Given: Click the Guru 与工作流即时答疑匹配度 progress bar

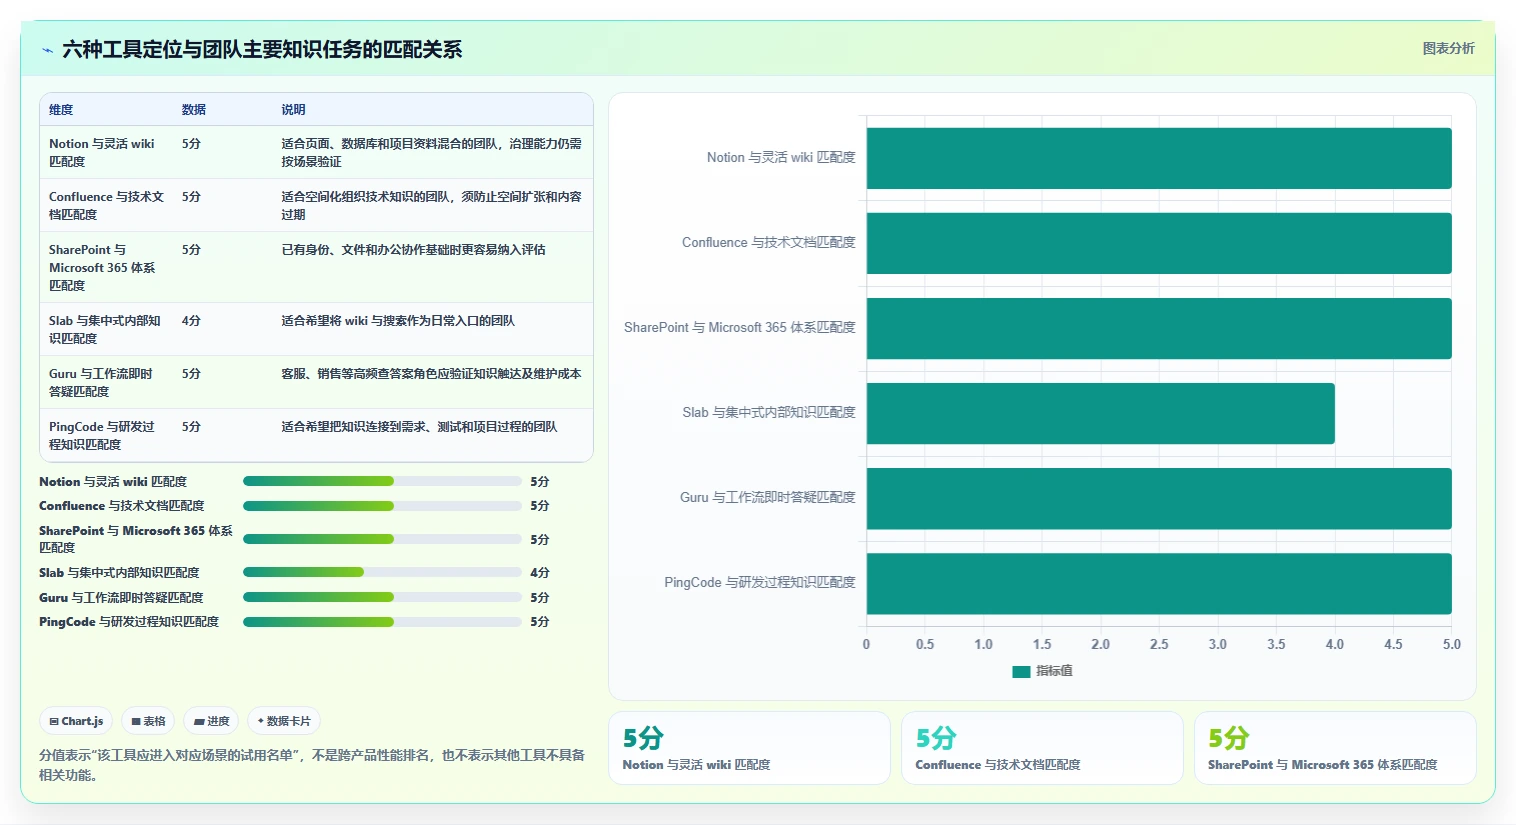Looking at the screenshot, I should pos(382,597).
